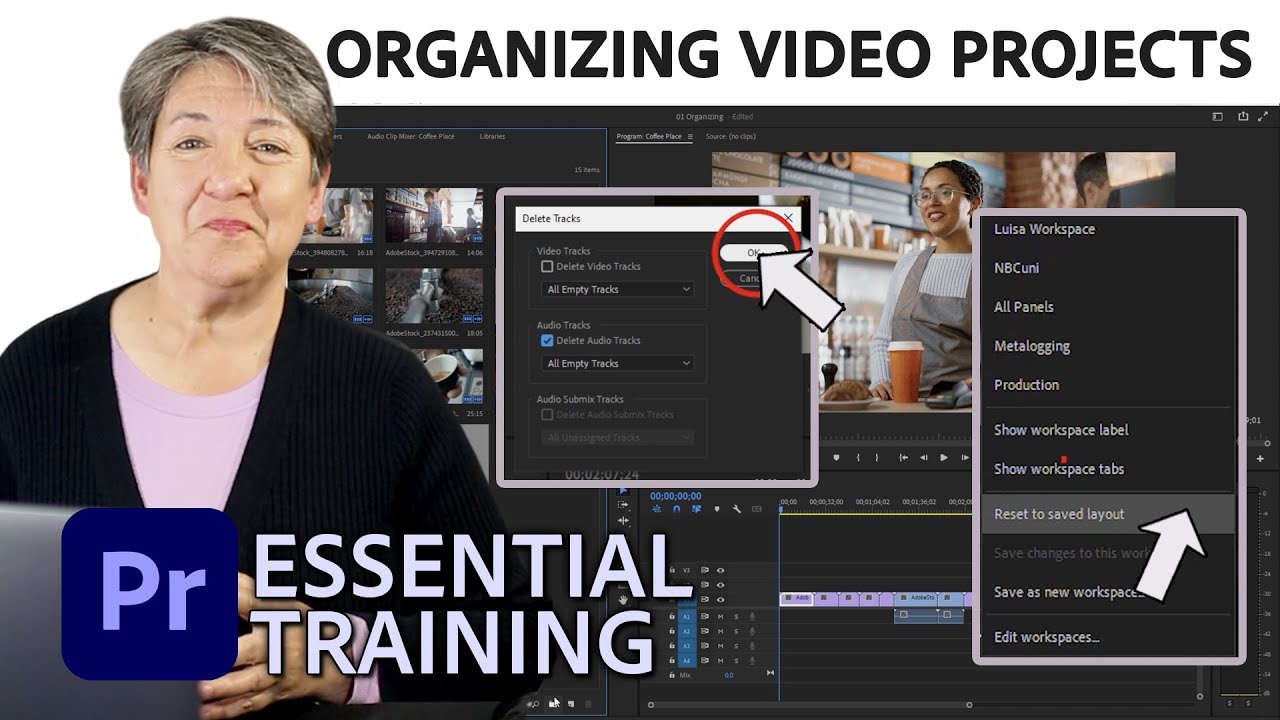This screenshot has width=1280, height=720.
Task: Click timeline playhead timecode 00;00;00;00
Action: 676,496
